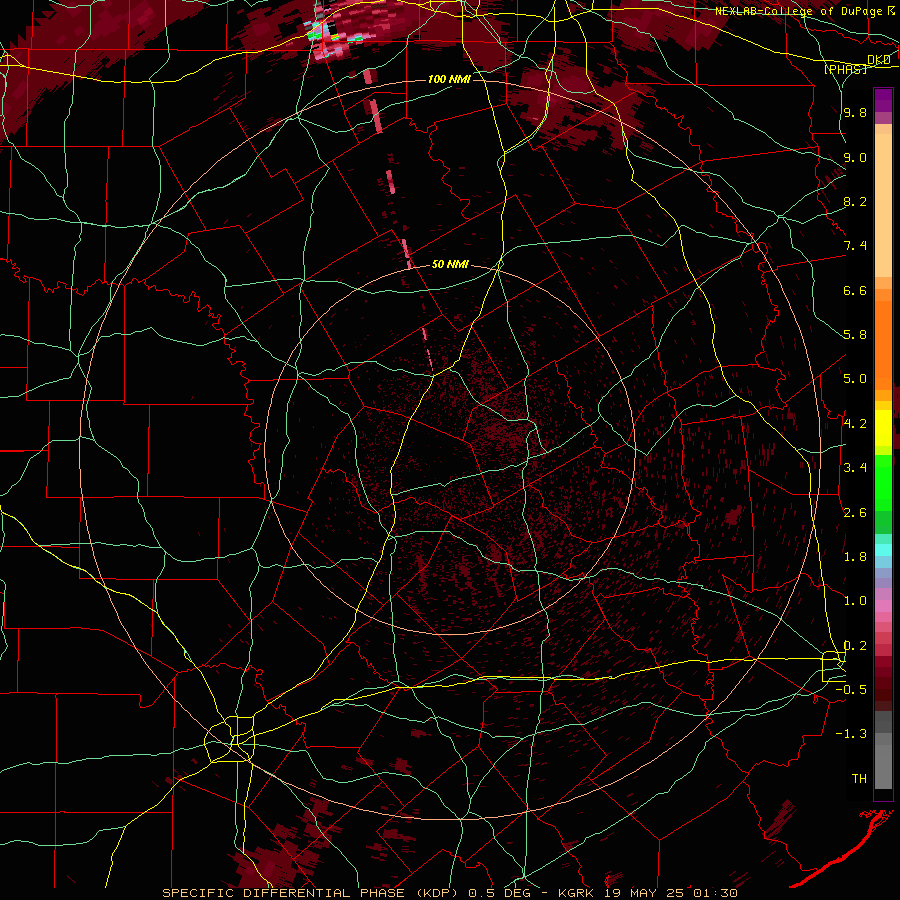Click the "100 NMI" range ring label
The height and width of the screenshot is (900, 900).
click(449, 79)
